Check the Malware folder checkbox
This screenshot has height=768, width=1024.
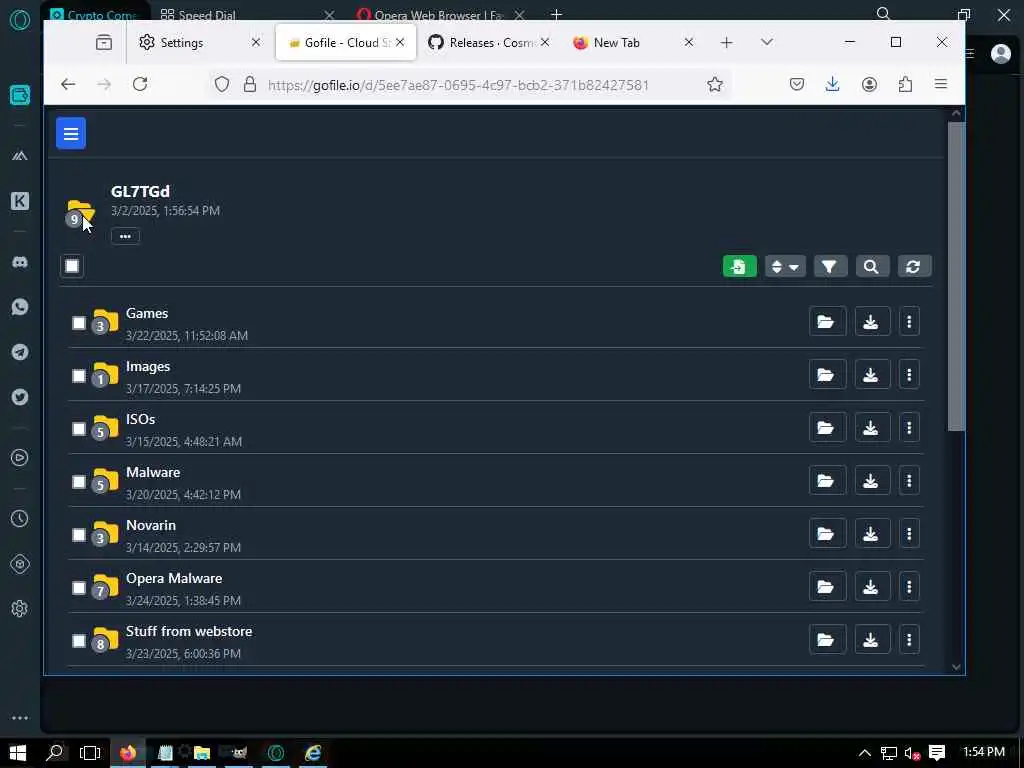[x=79, y=481]
